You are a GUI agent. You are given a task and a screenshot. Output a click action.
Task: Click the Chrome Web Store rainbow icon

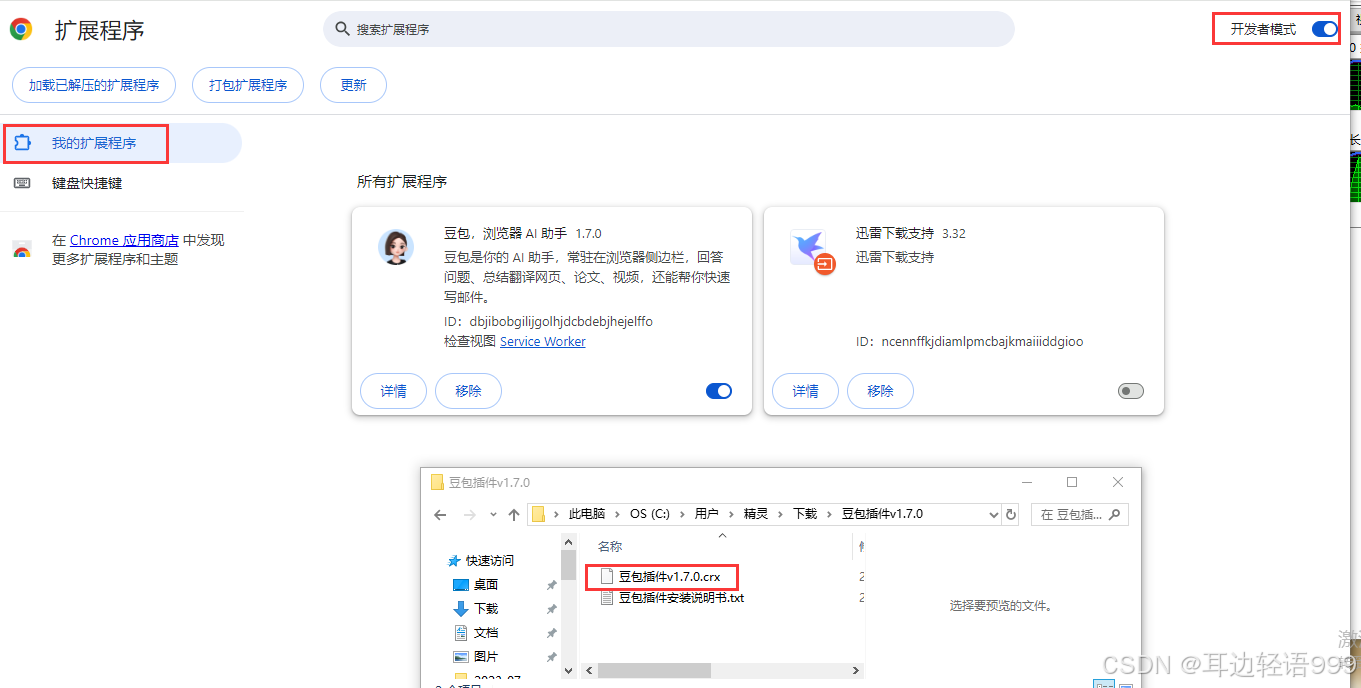[x=22, y=250]
